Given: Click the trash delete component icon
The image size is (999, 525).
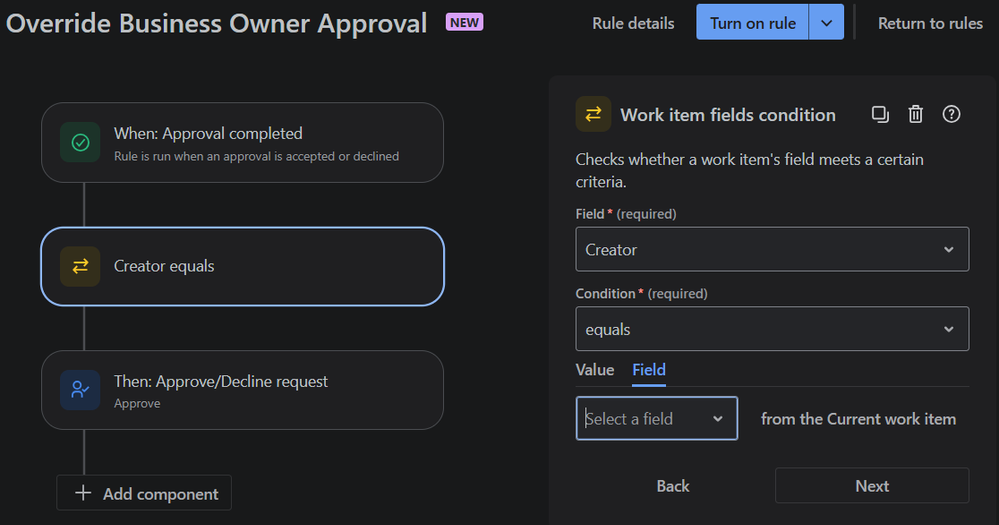Looking at the screenshot, I should (x=915, y=114).
